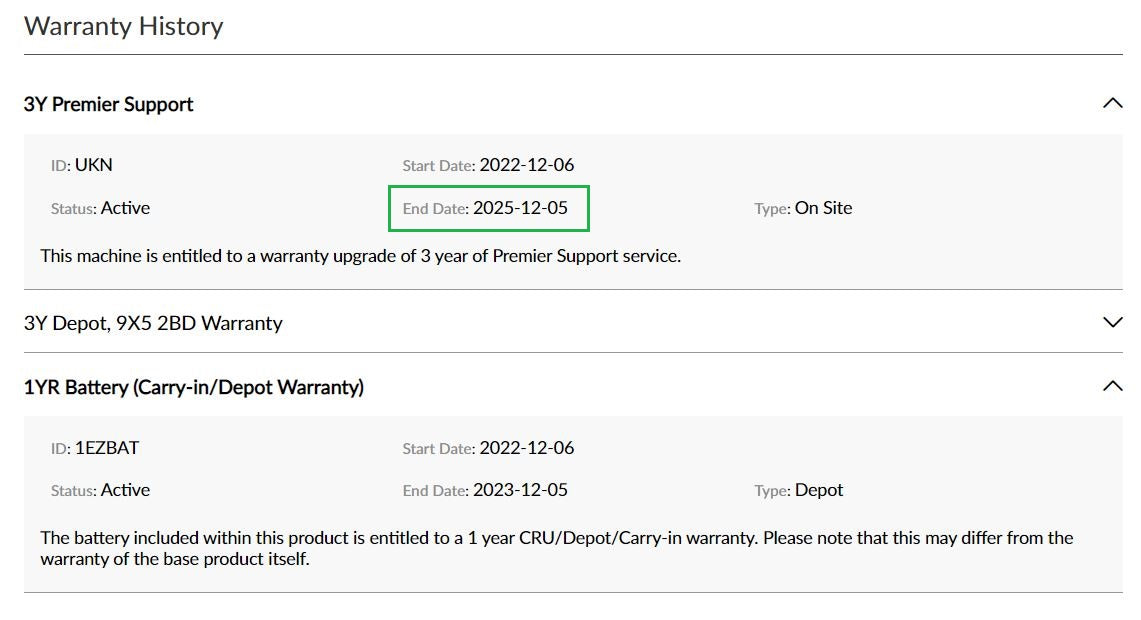Image resolution: width=1141 pixels, height=620 pixels.
Task: Click the highlighted end date 2025-12-05
Action: [x=520, y=208]
